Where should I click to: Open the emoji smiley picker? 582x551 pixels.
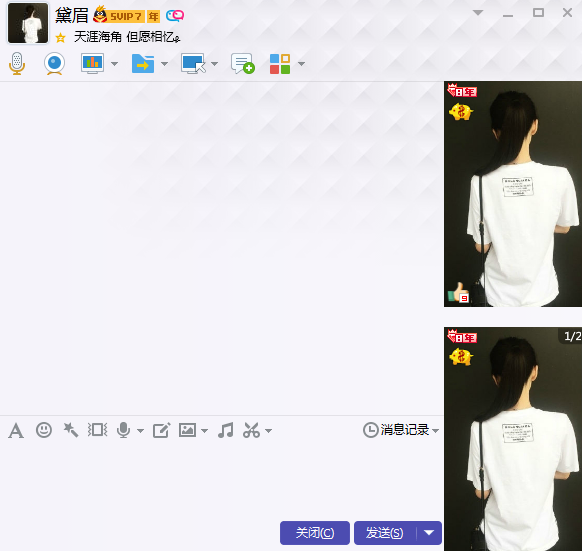point(44,430)
